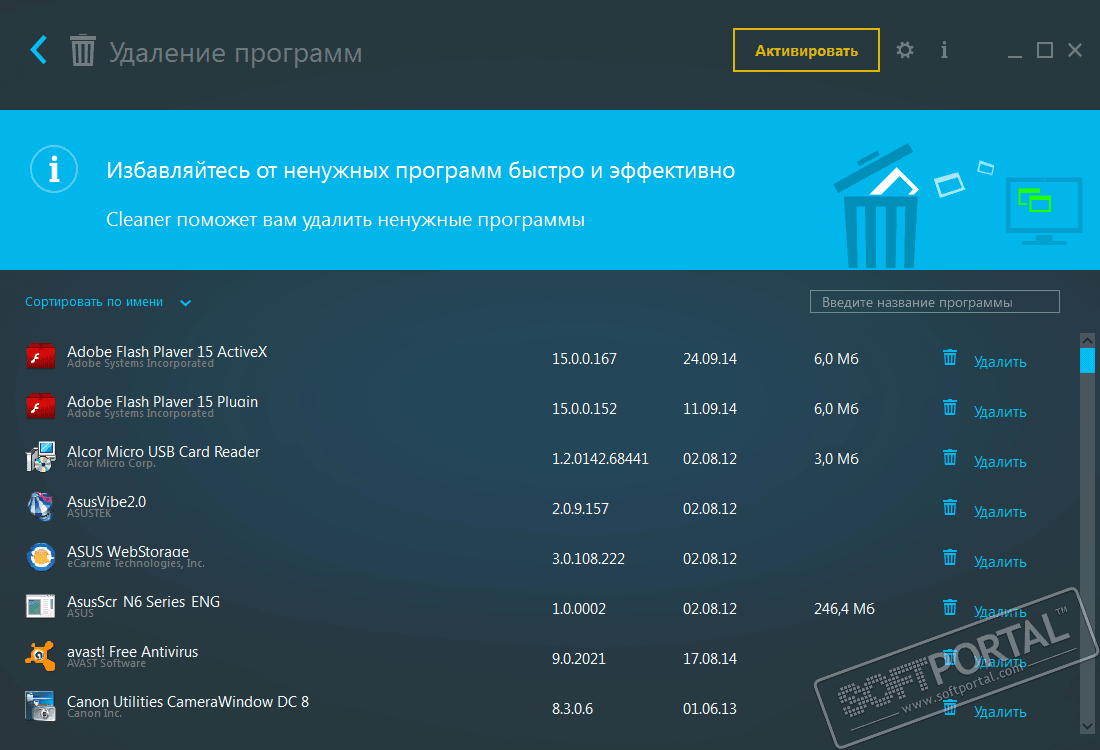Click Удалить for Alcor Micro USB Card Reader
Image resolution: width=1100 pixels, height=750 pixels.
(1000, 462)
